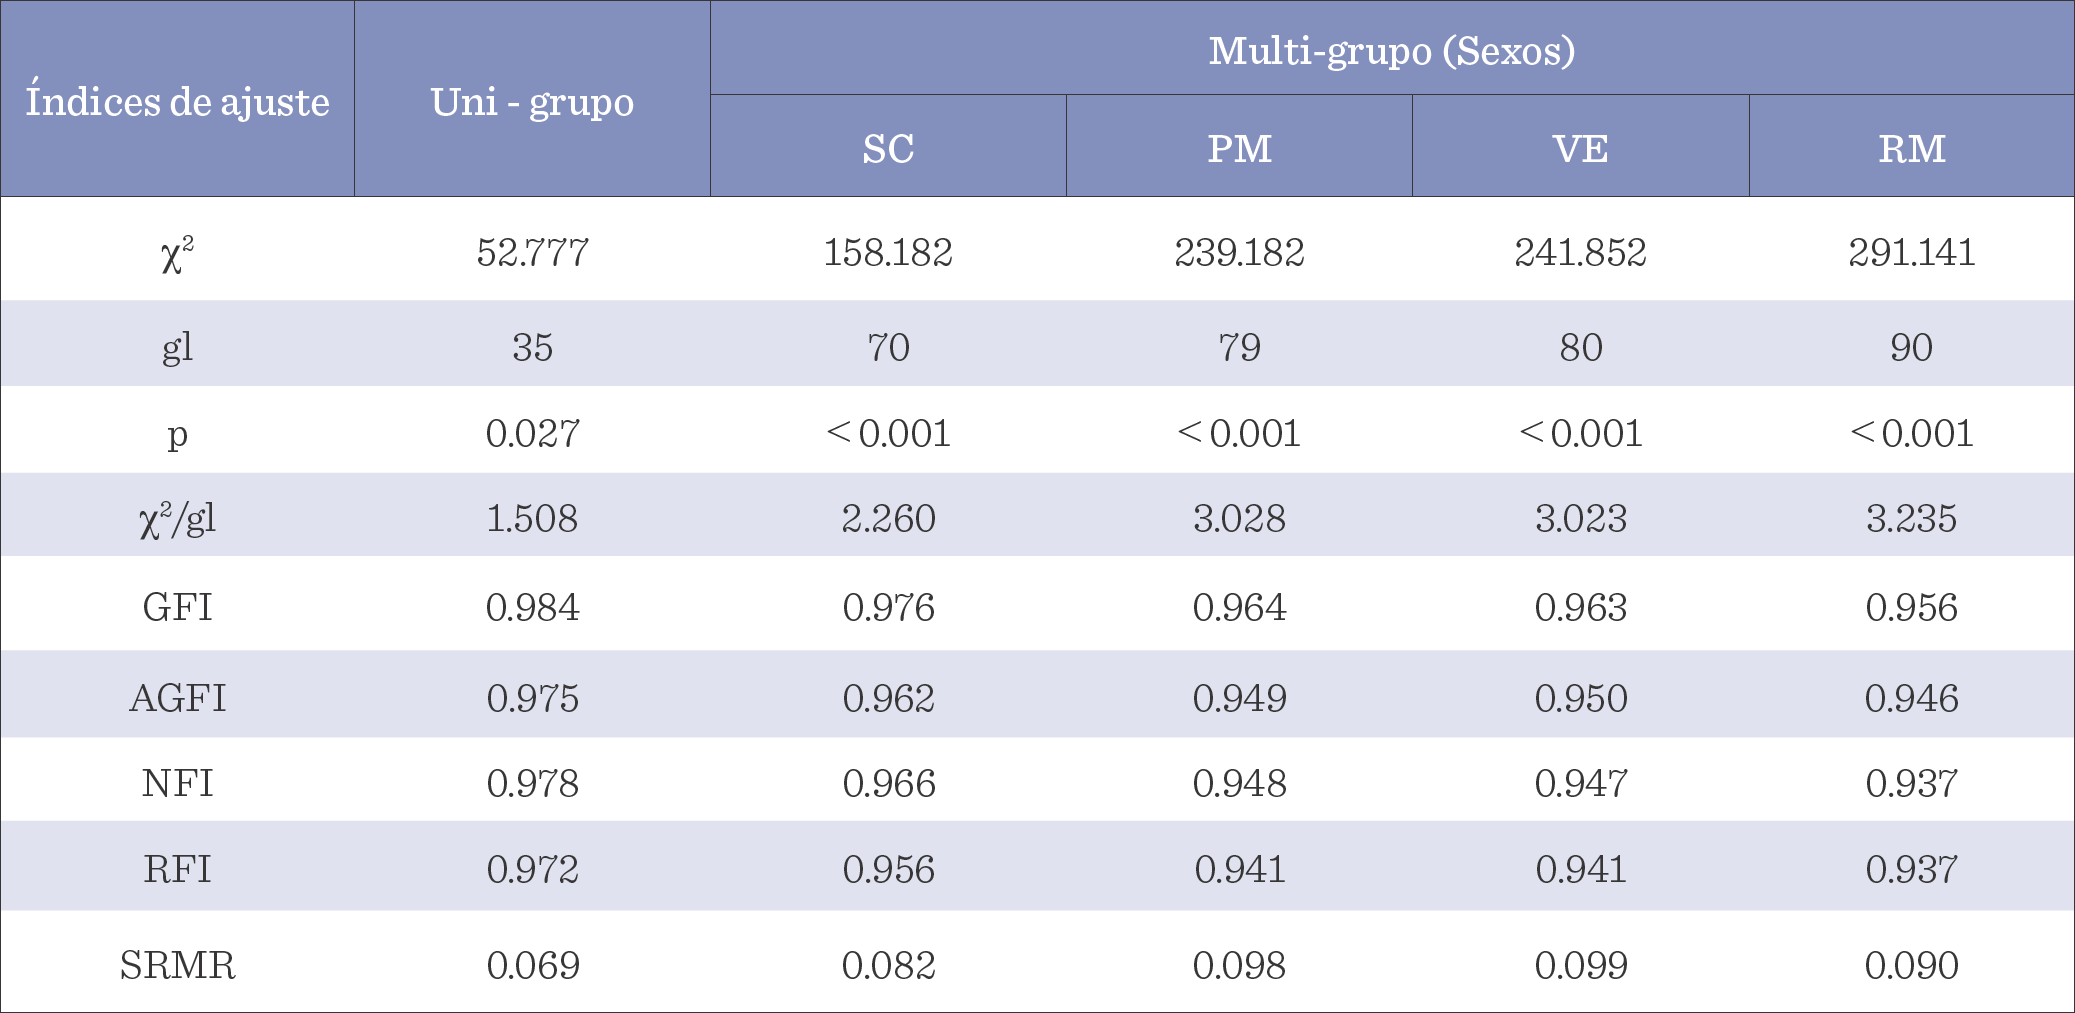This screenshot has height=1013, width=2075.
Task: Click the 0.027 p value
Action: coord(532,433)
